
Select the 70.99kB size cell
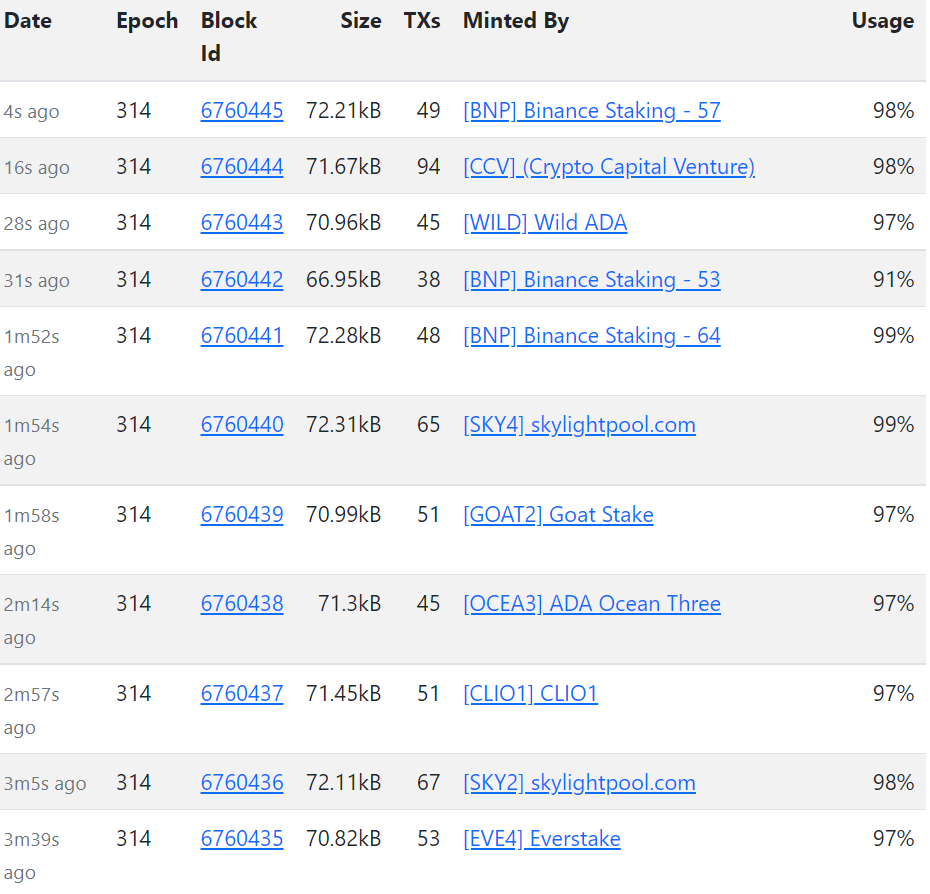(343, 515)
